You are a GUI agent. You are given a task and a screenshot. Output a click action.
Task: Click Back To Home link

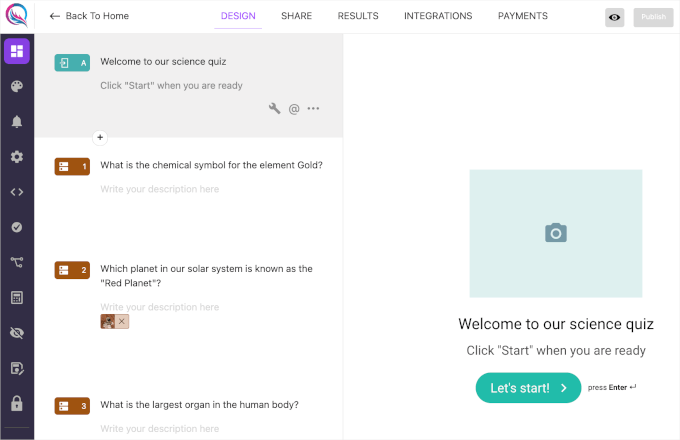click(89, 16)
